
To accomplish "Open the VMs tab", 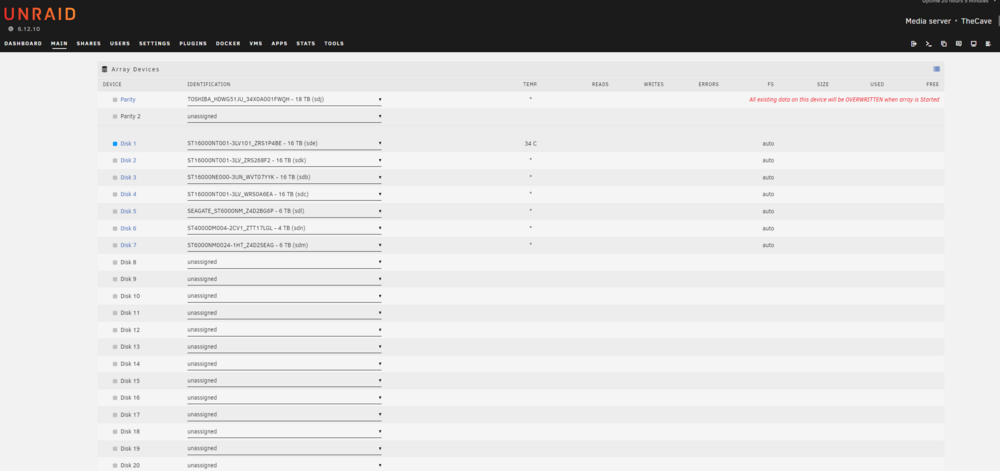I will click(x=256, y=43).
